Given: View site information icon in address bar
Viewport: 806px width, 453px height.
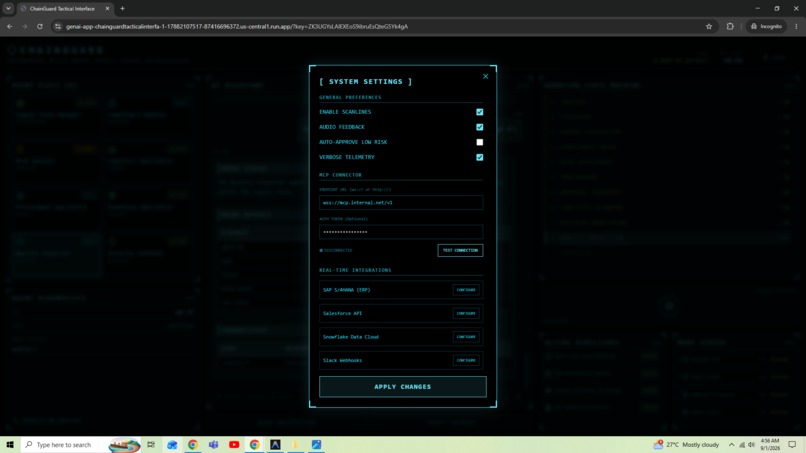Looking at the screenshot, I should point(58,26).
